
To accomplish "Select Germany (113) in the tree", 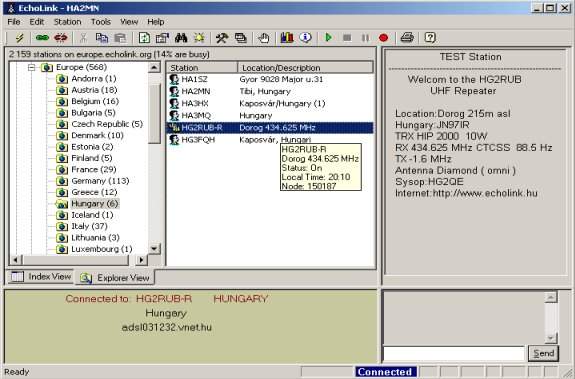I will pyautogui.click(x=100, y=181).
